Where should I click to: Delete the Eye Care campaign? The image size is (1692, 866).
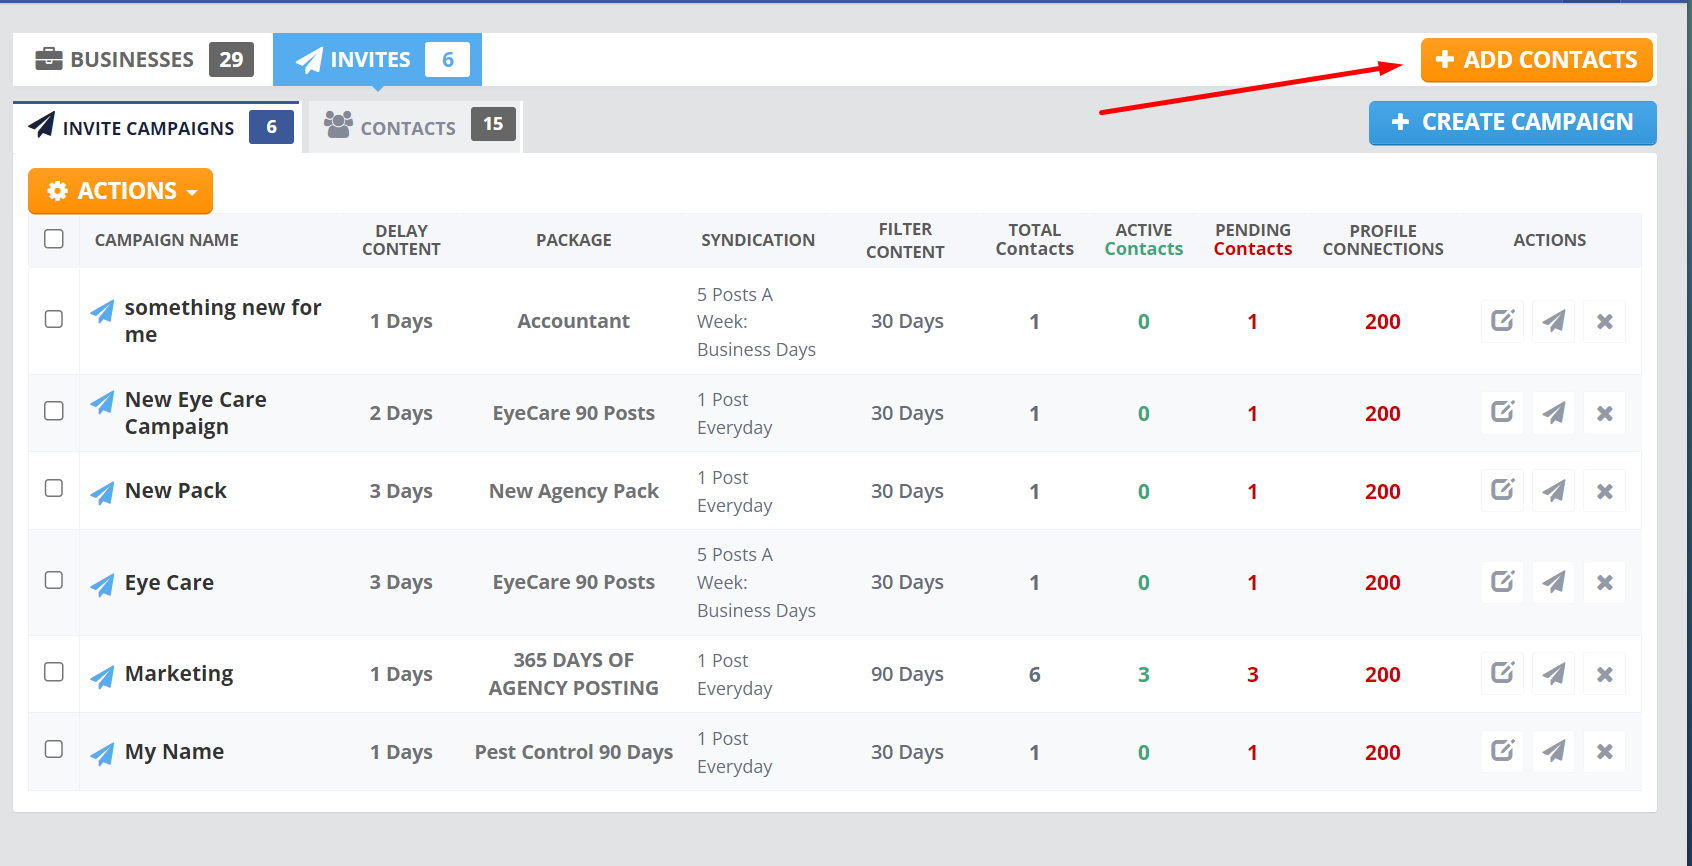pyautogui.click(x=1604, y=582)
